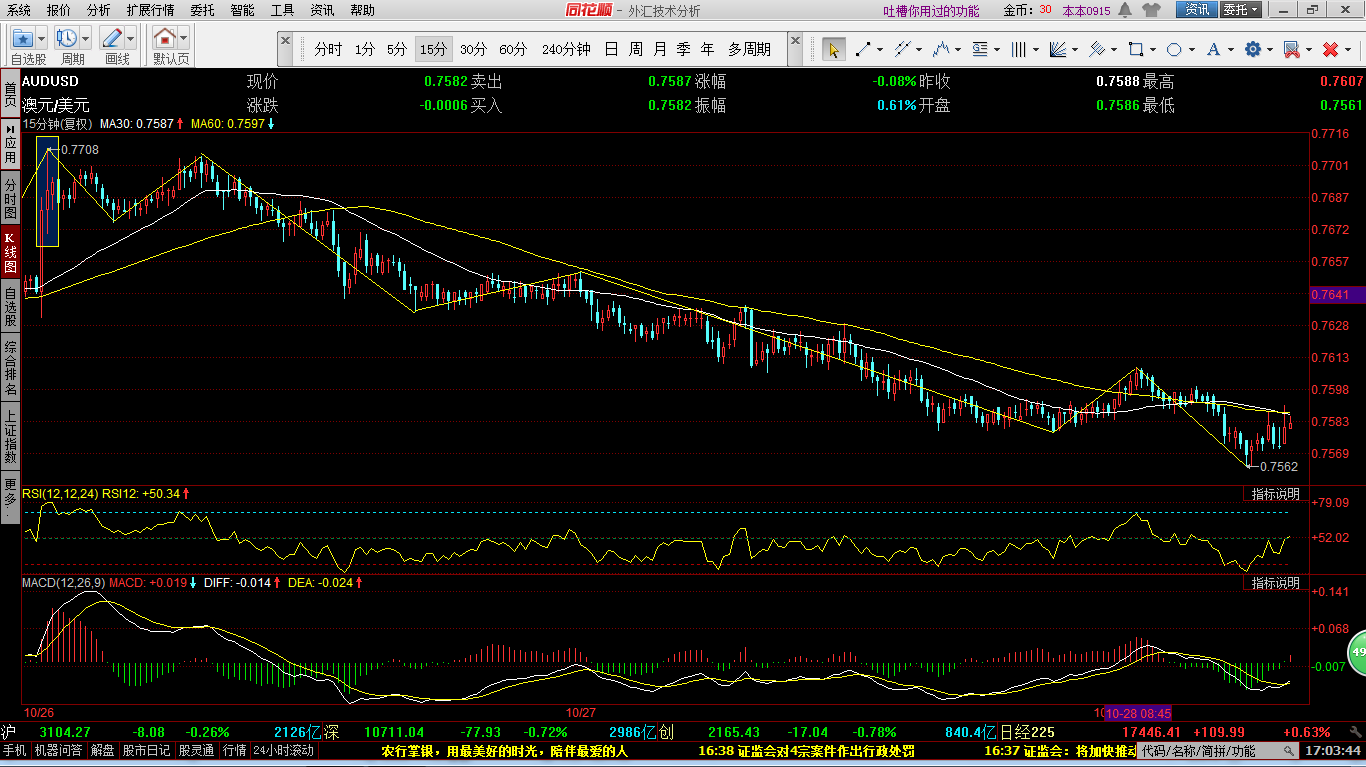The height and width of the screenshot is (767, 1366).
Task: Click the 资讯 button in title bar
Action: click(x=1197, y=10)
